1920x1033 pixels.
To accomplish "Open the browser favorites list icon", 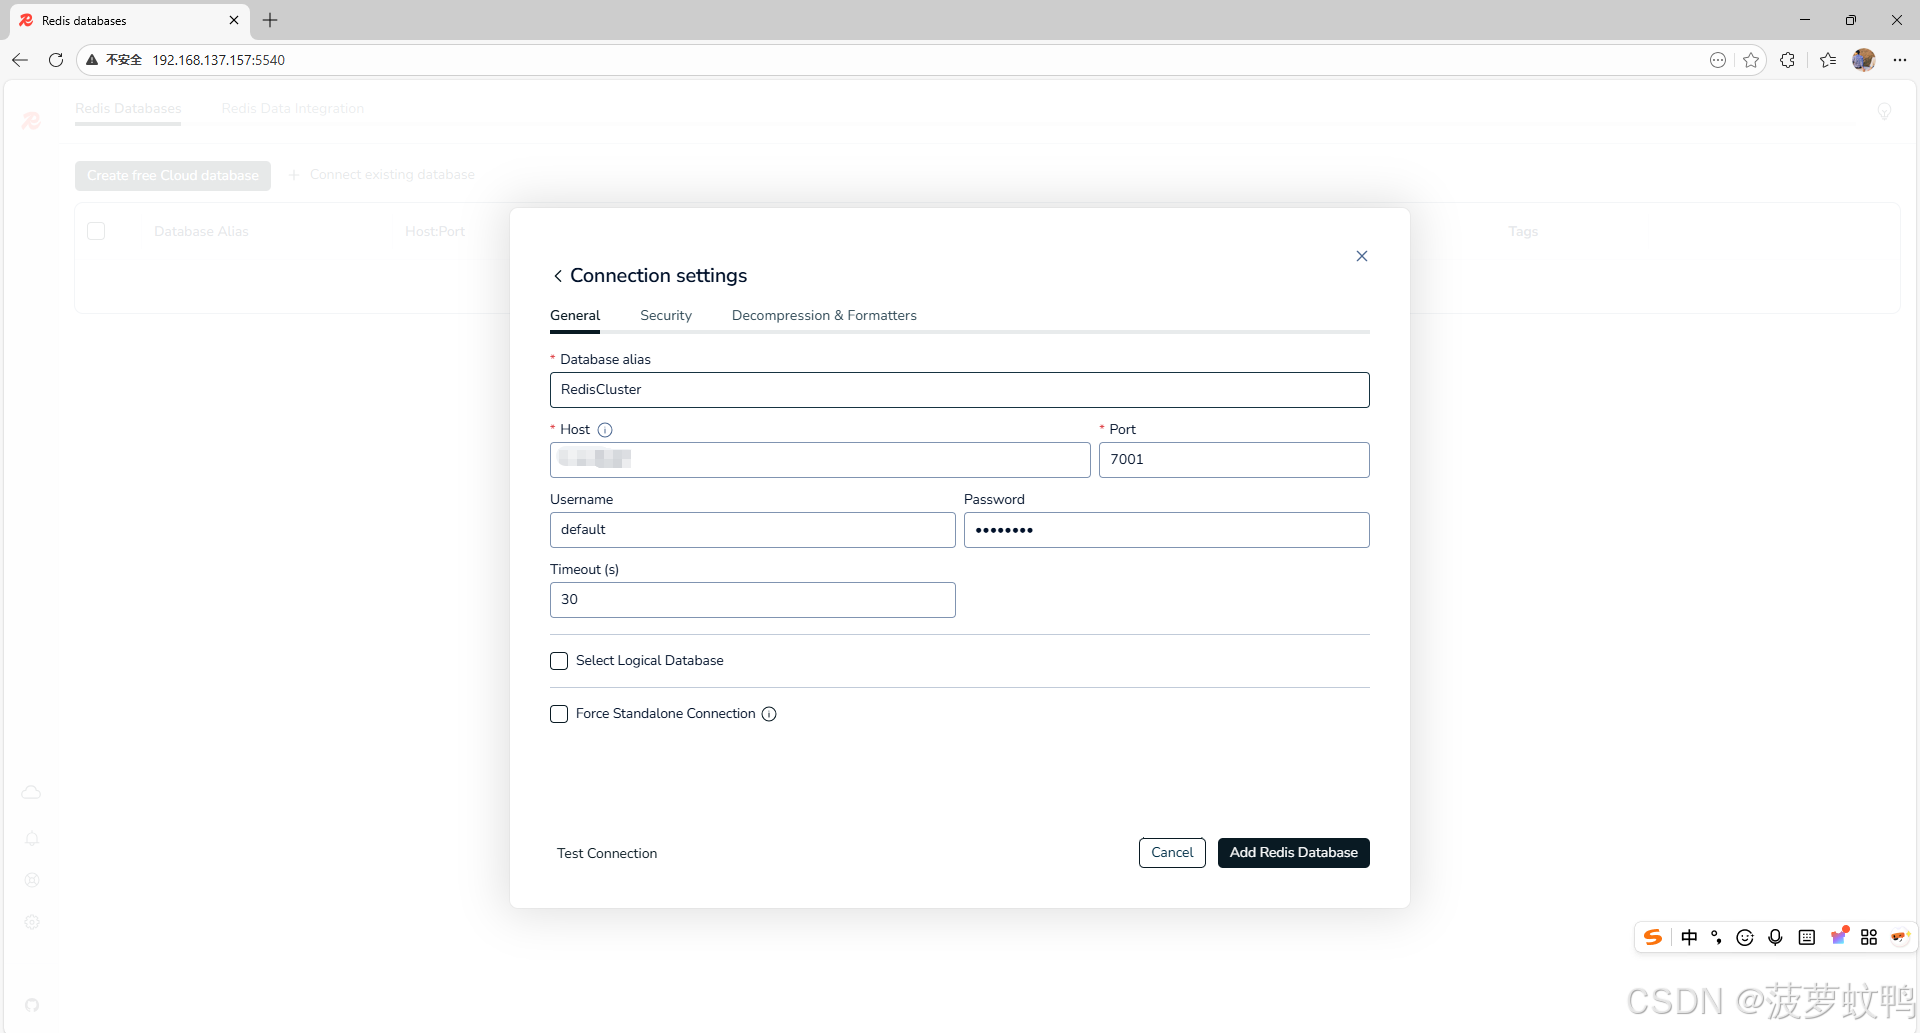I will (x=1828, y=60).
